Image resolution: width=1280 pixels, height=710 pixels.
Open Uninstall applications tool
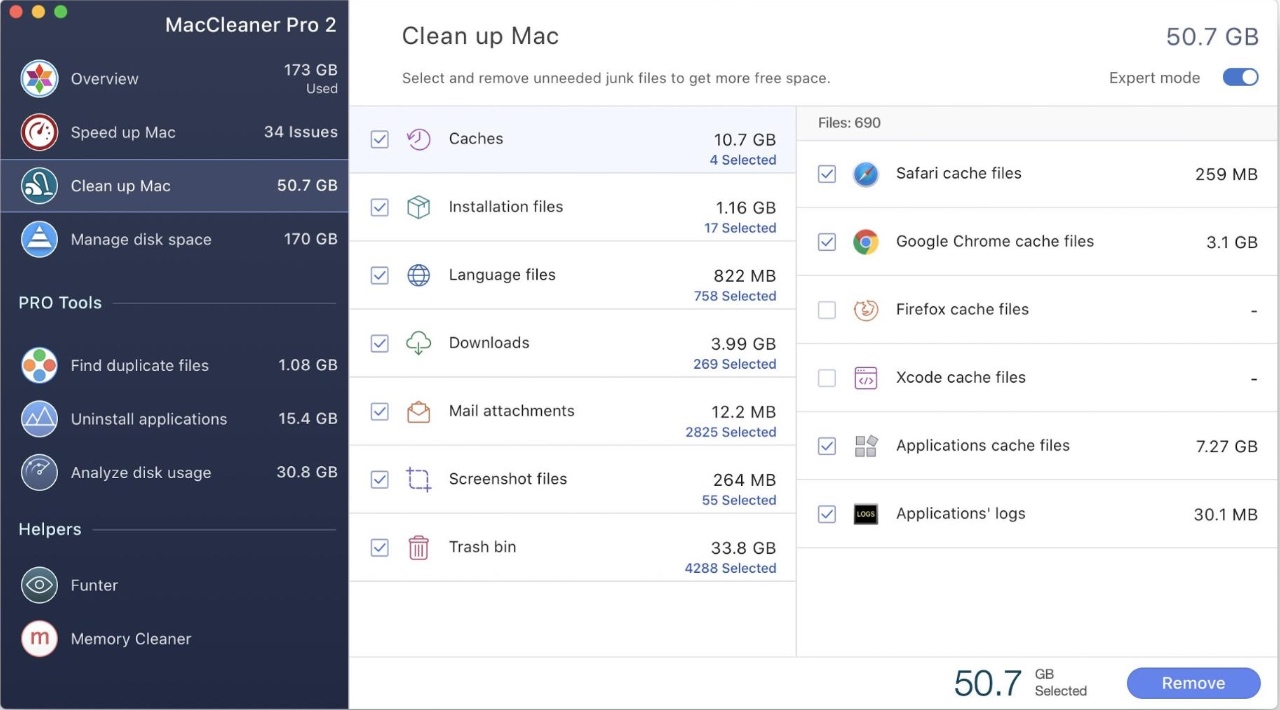coord(174,419)
